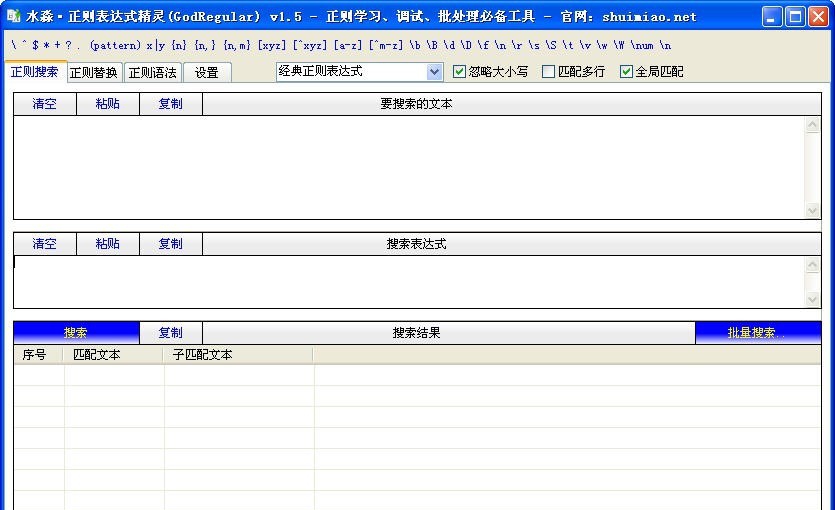Click 粘贴 for 要搜索的文本
Screen dimensions: 835x510
[x=108, y=104]
